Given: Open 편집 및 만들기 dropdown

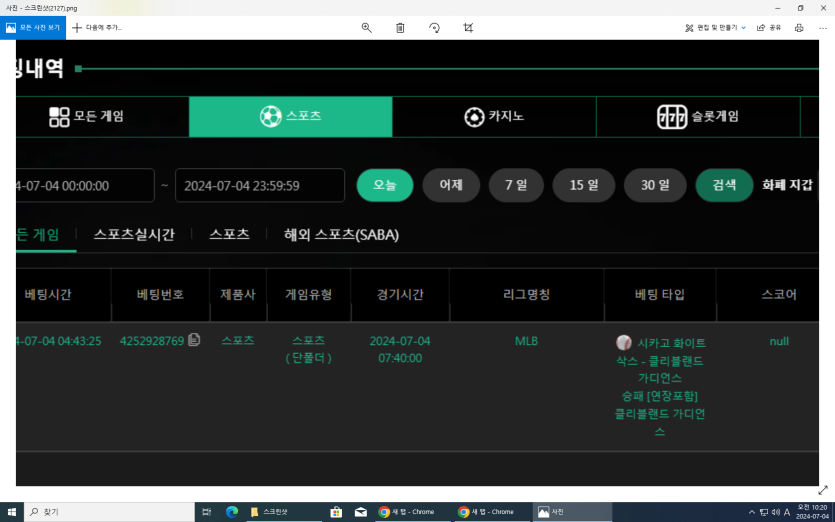Looking at the screenshot, I should (715, 28).
